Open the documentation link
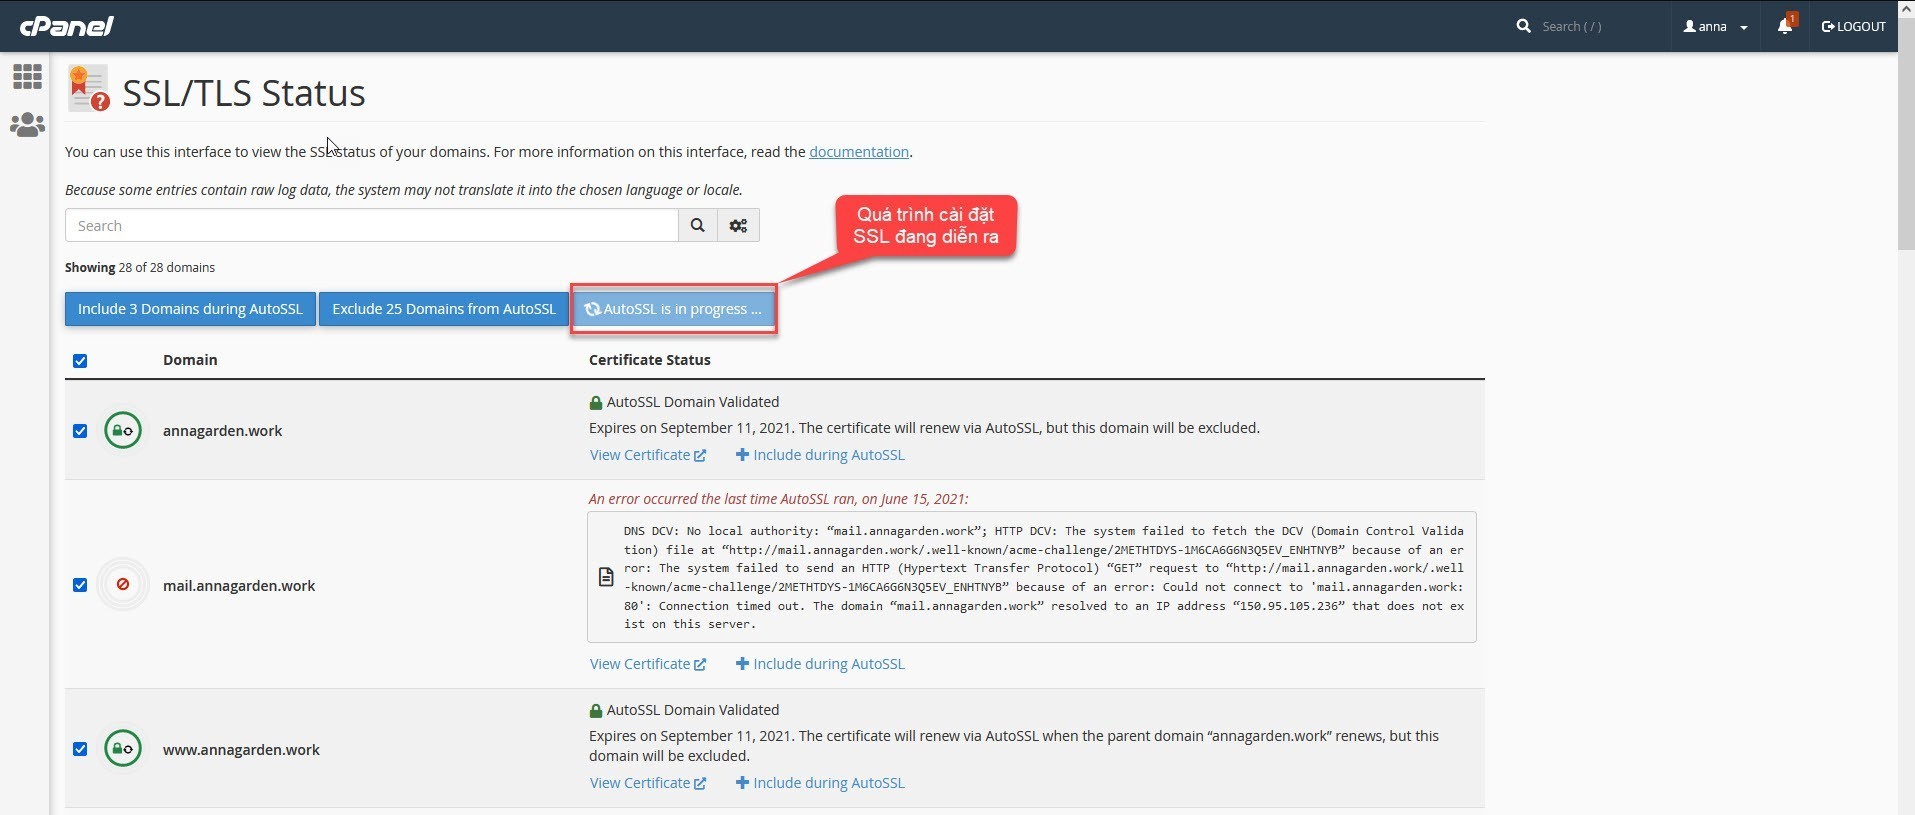This screenshot has width=1915, height=815. (x=858, y=152)
